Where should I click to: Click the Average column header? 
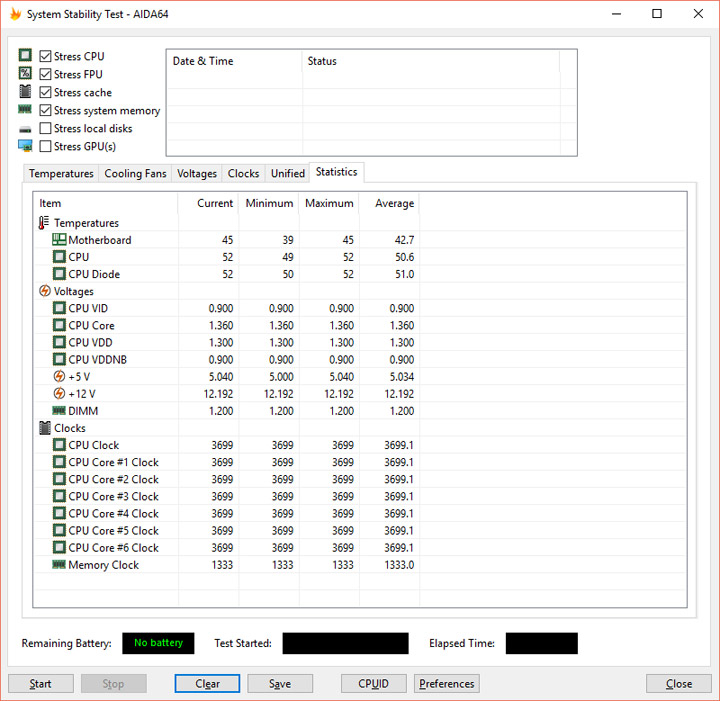coord(389,203)
